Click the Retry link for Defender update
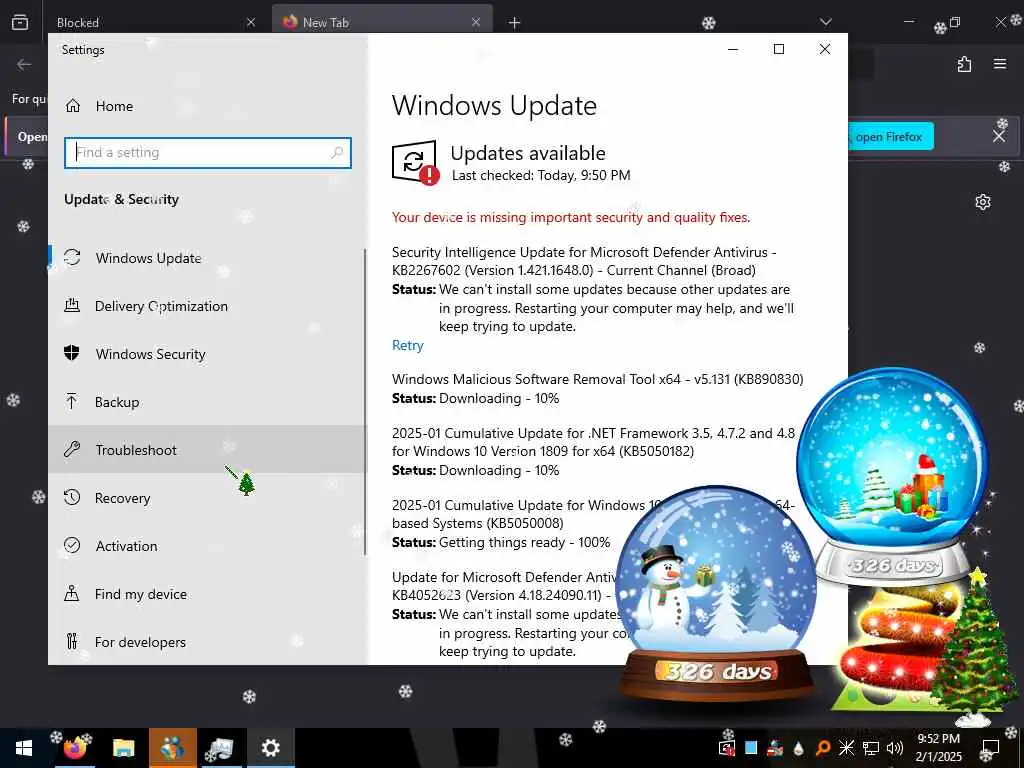Image resolution: width=1024 pixels, height=768 pixels. 408,345
